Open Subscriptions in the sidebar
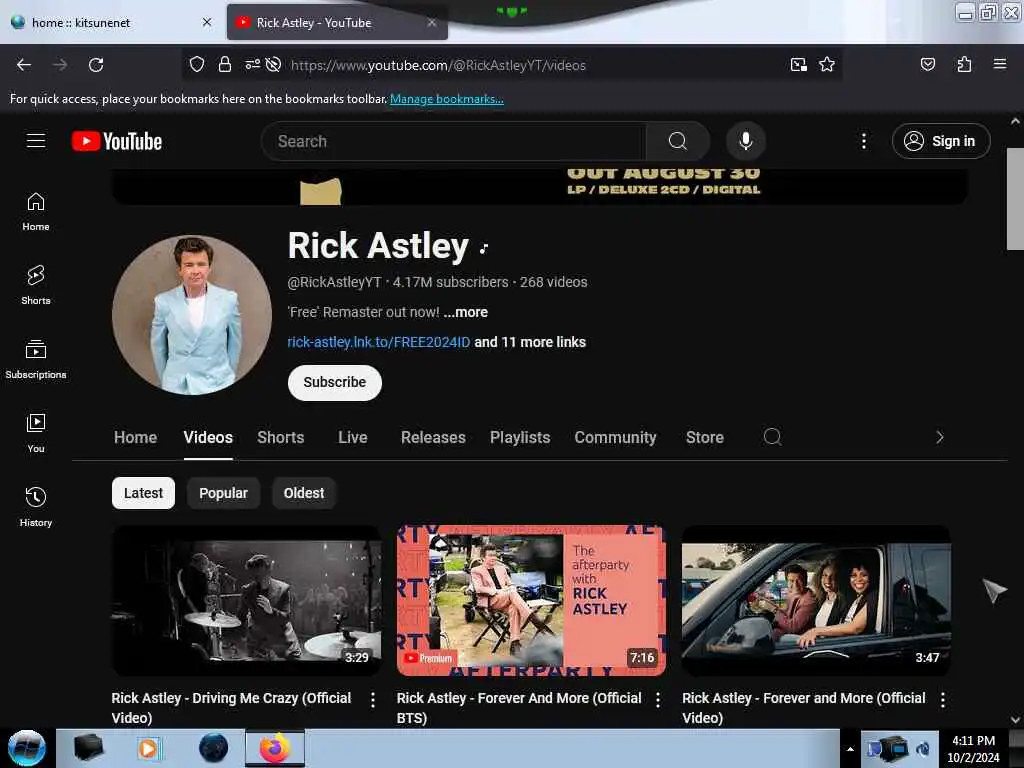Viewport: 1024px width, 768px height. [36, 359]
